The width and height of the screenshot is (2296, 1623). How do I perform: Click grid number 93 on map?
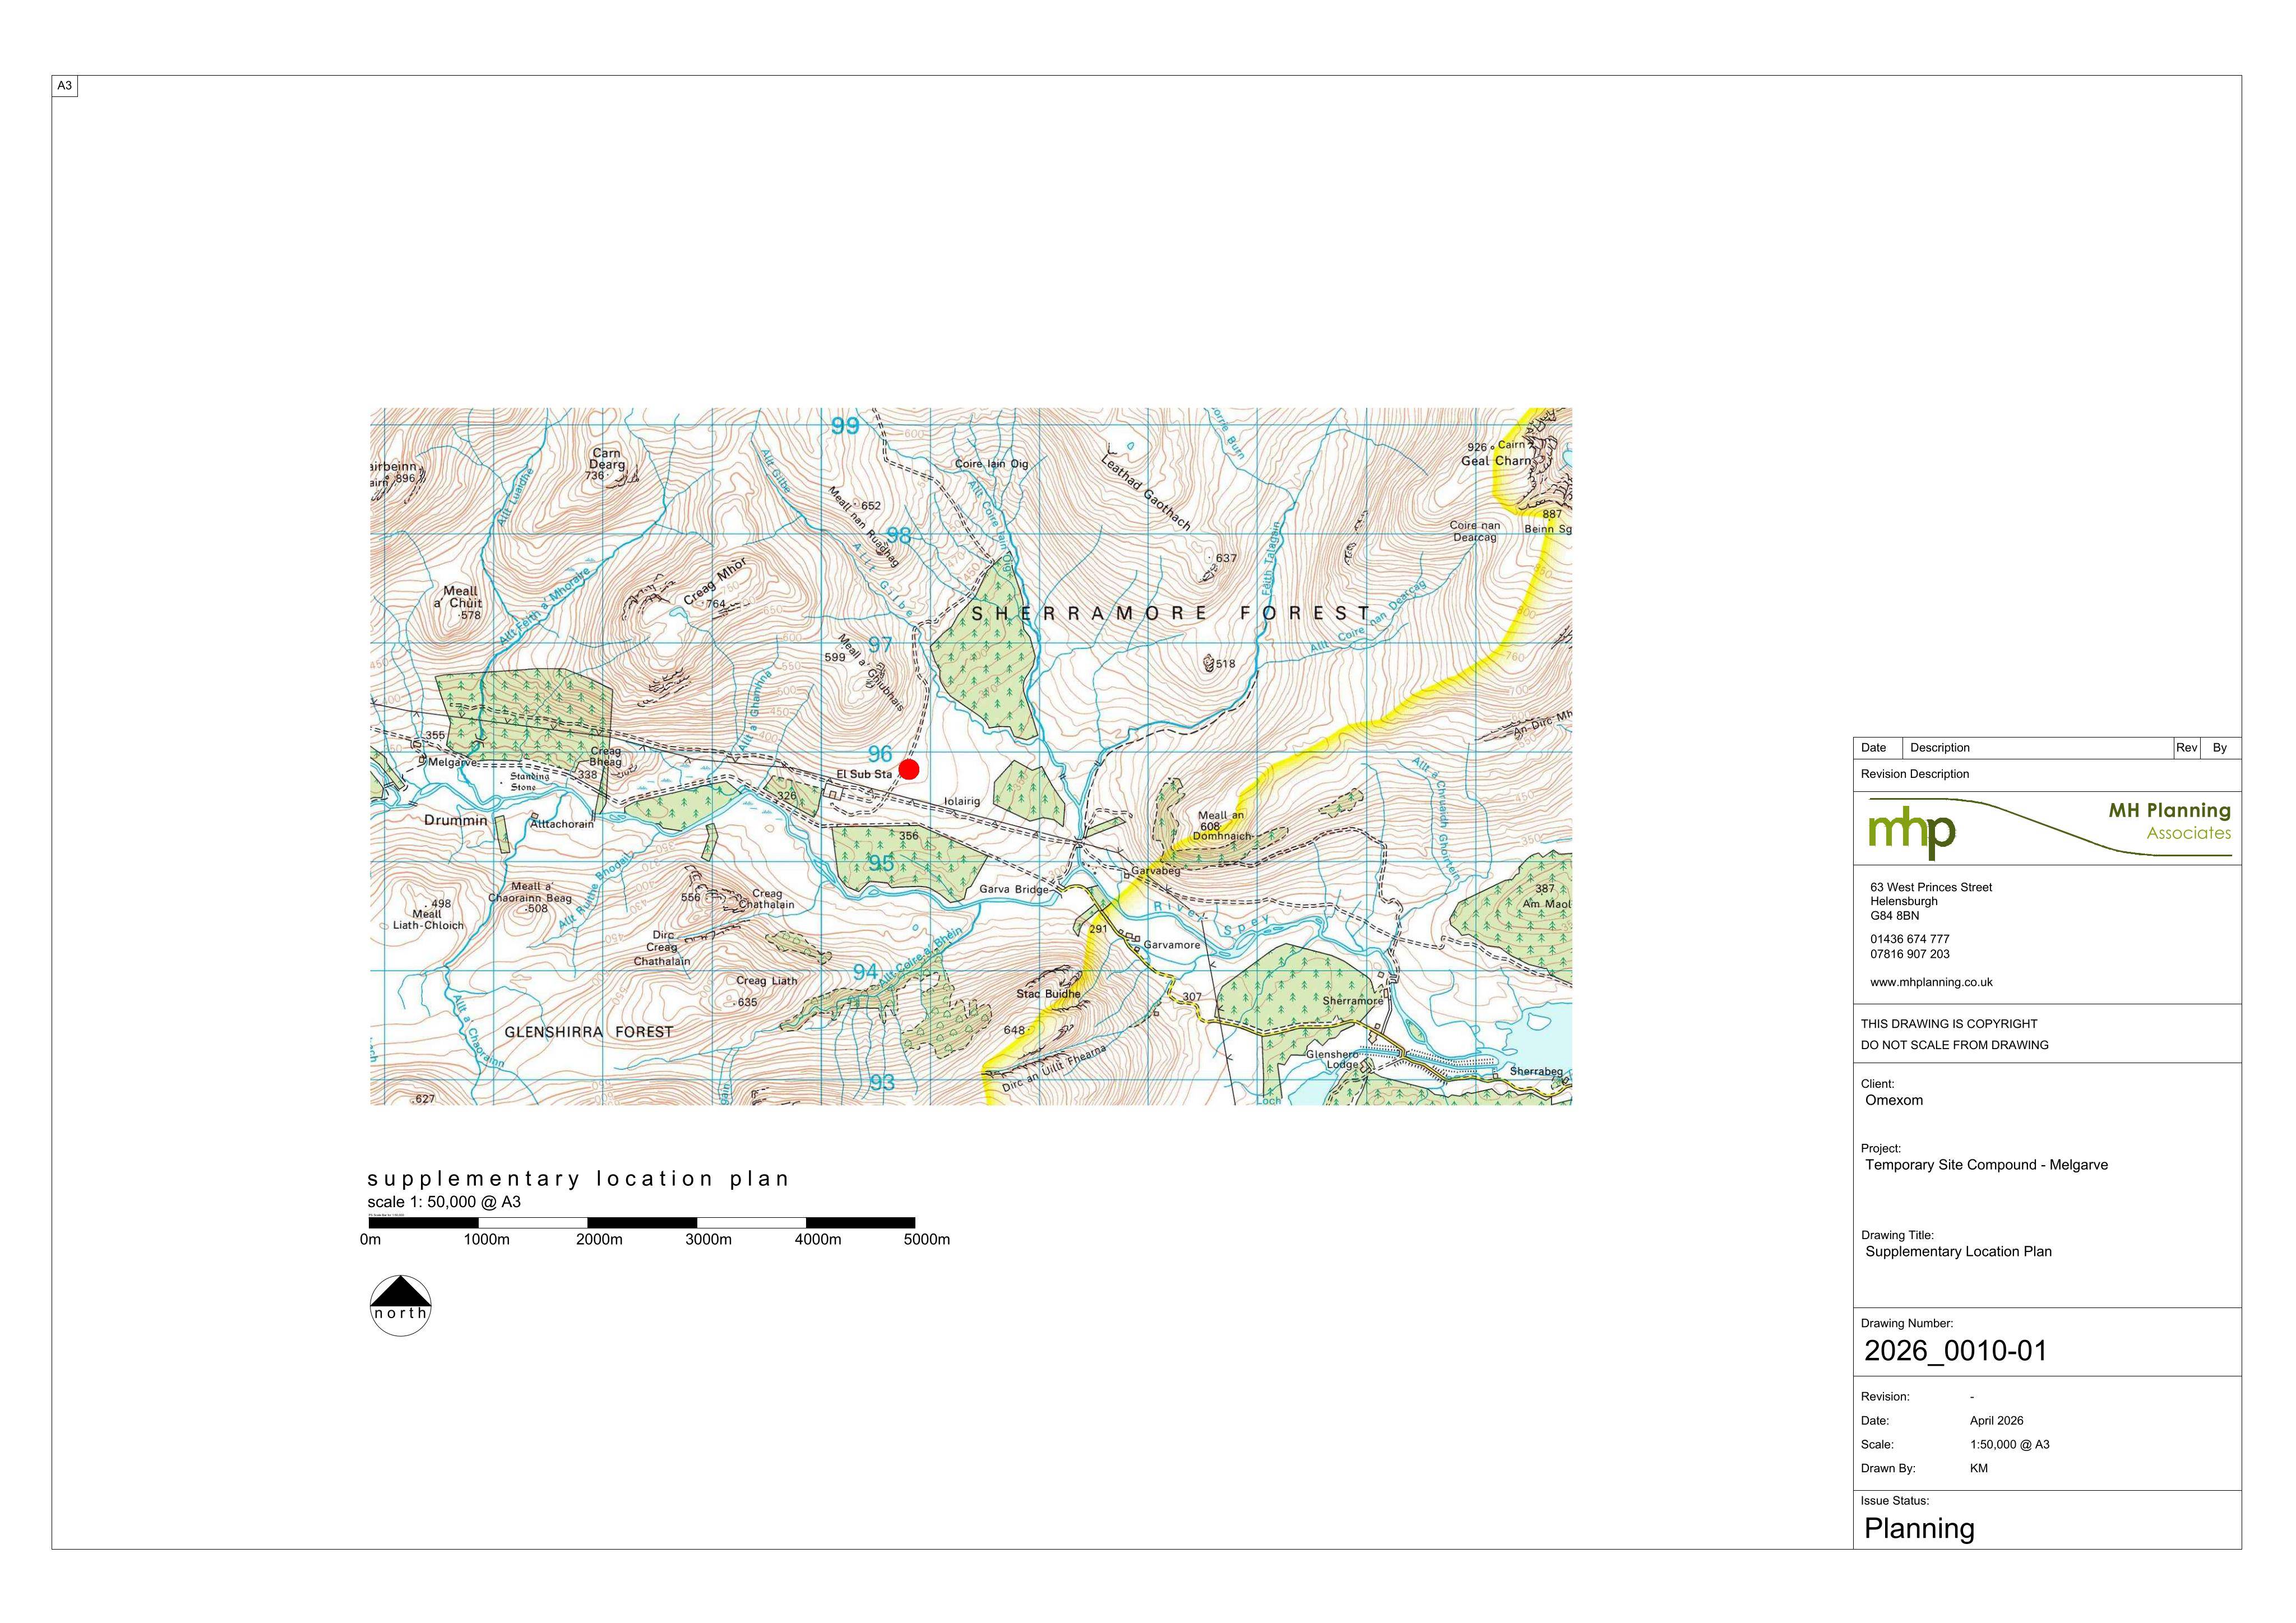(882, 1083)
